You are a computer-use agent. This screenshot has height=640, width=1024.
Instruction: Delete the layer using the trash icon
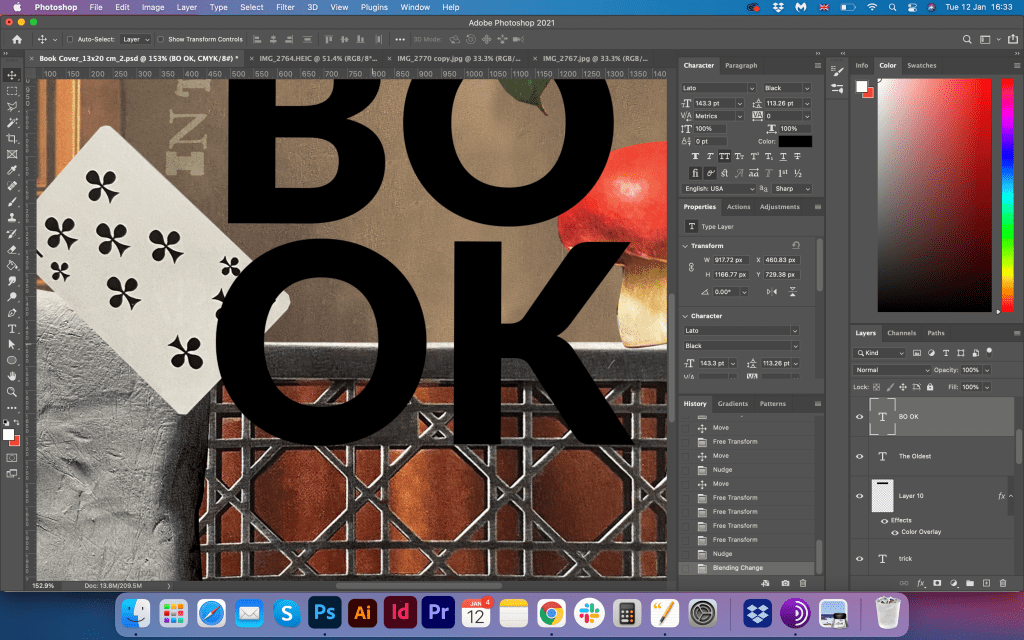coord(1003,582)
